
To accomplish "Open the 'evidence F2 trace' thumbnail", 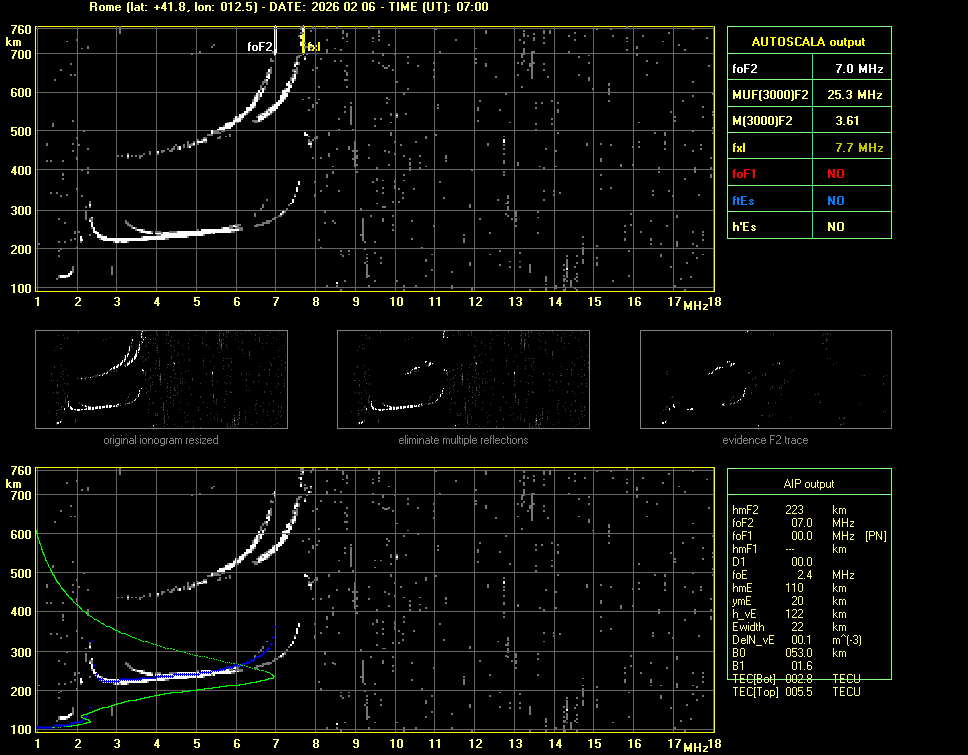I will [766, 379].
